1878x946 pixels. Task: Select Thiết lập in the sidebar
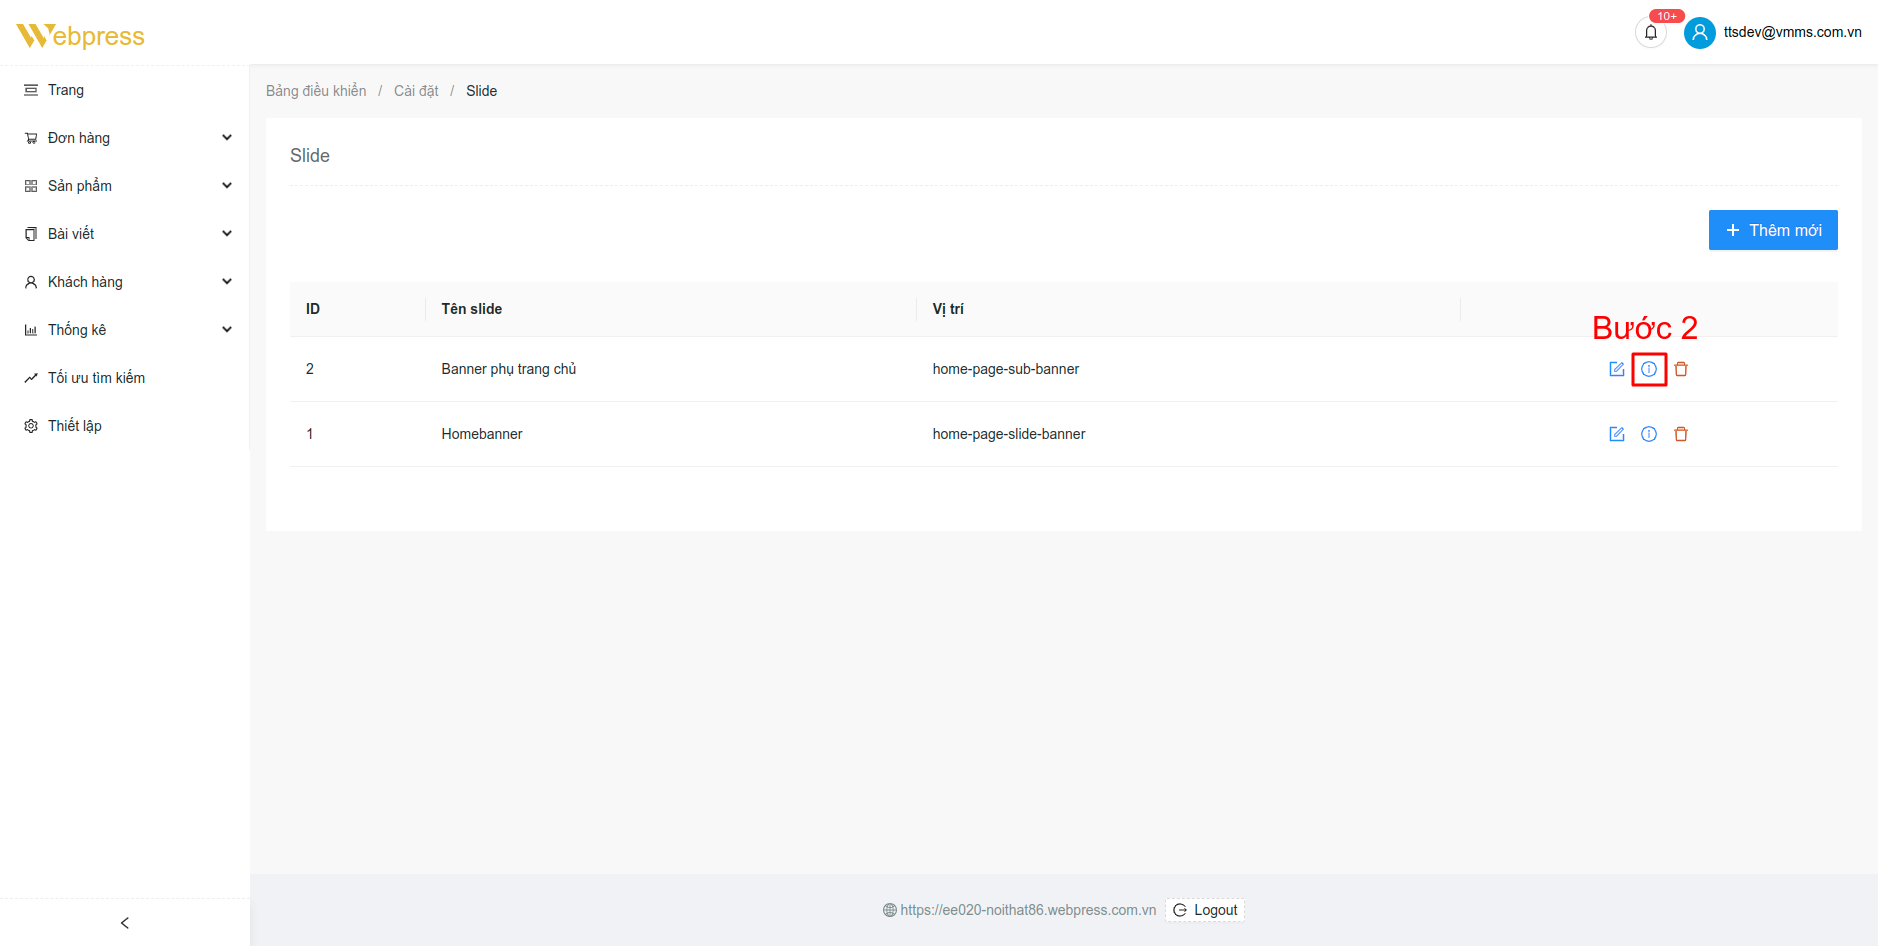click(75, 426)
